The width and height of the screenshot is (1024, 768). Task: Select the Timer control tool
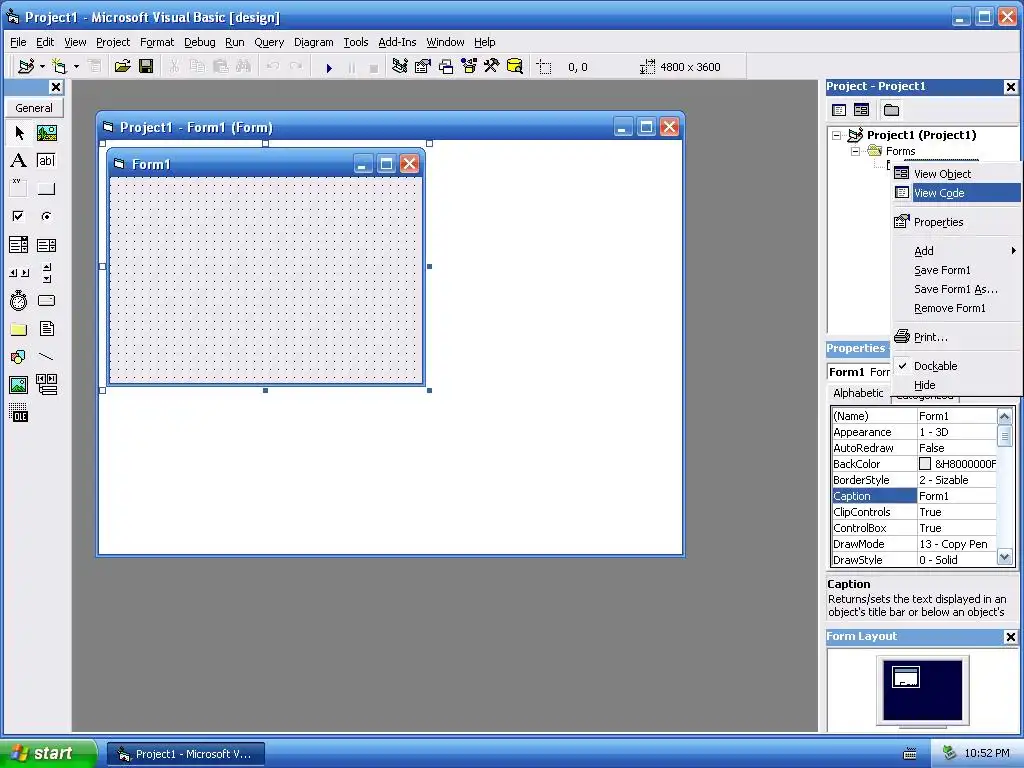(19, 300)
